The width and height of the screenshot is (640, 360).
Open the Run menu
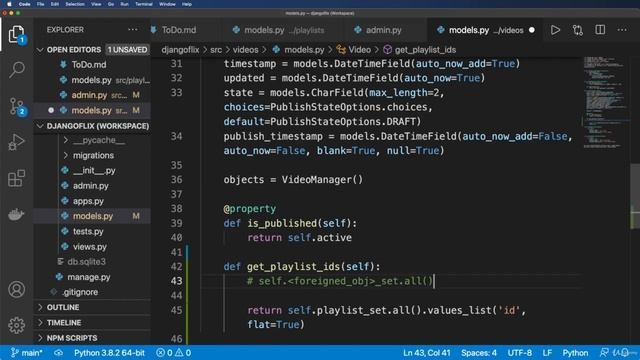(x=124, y=4)
